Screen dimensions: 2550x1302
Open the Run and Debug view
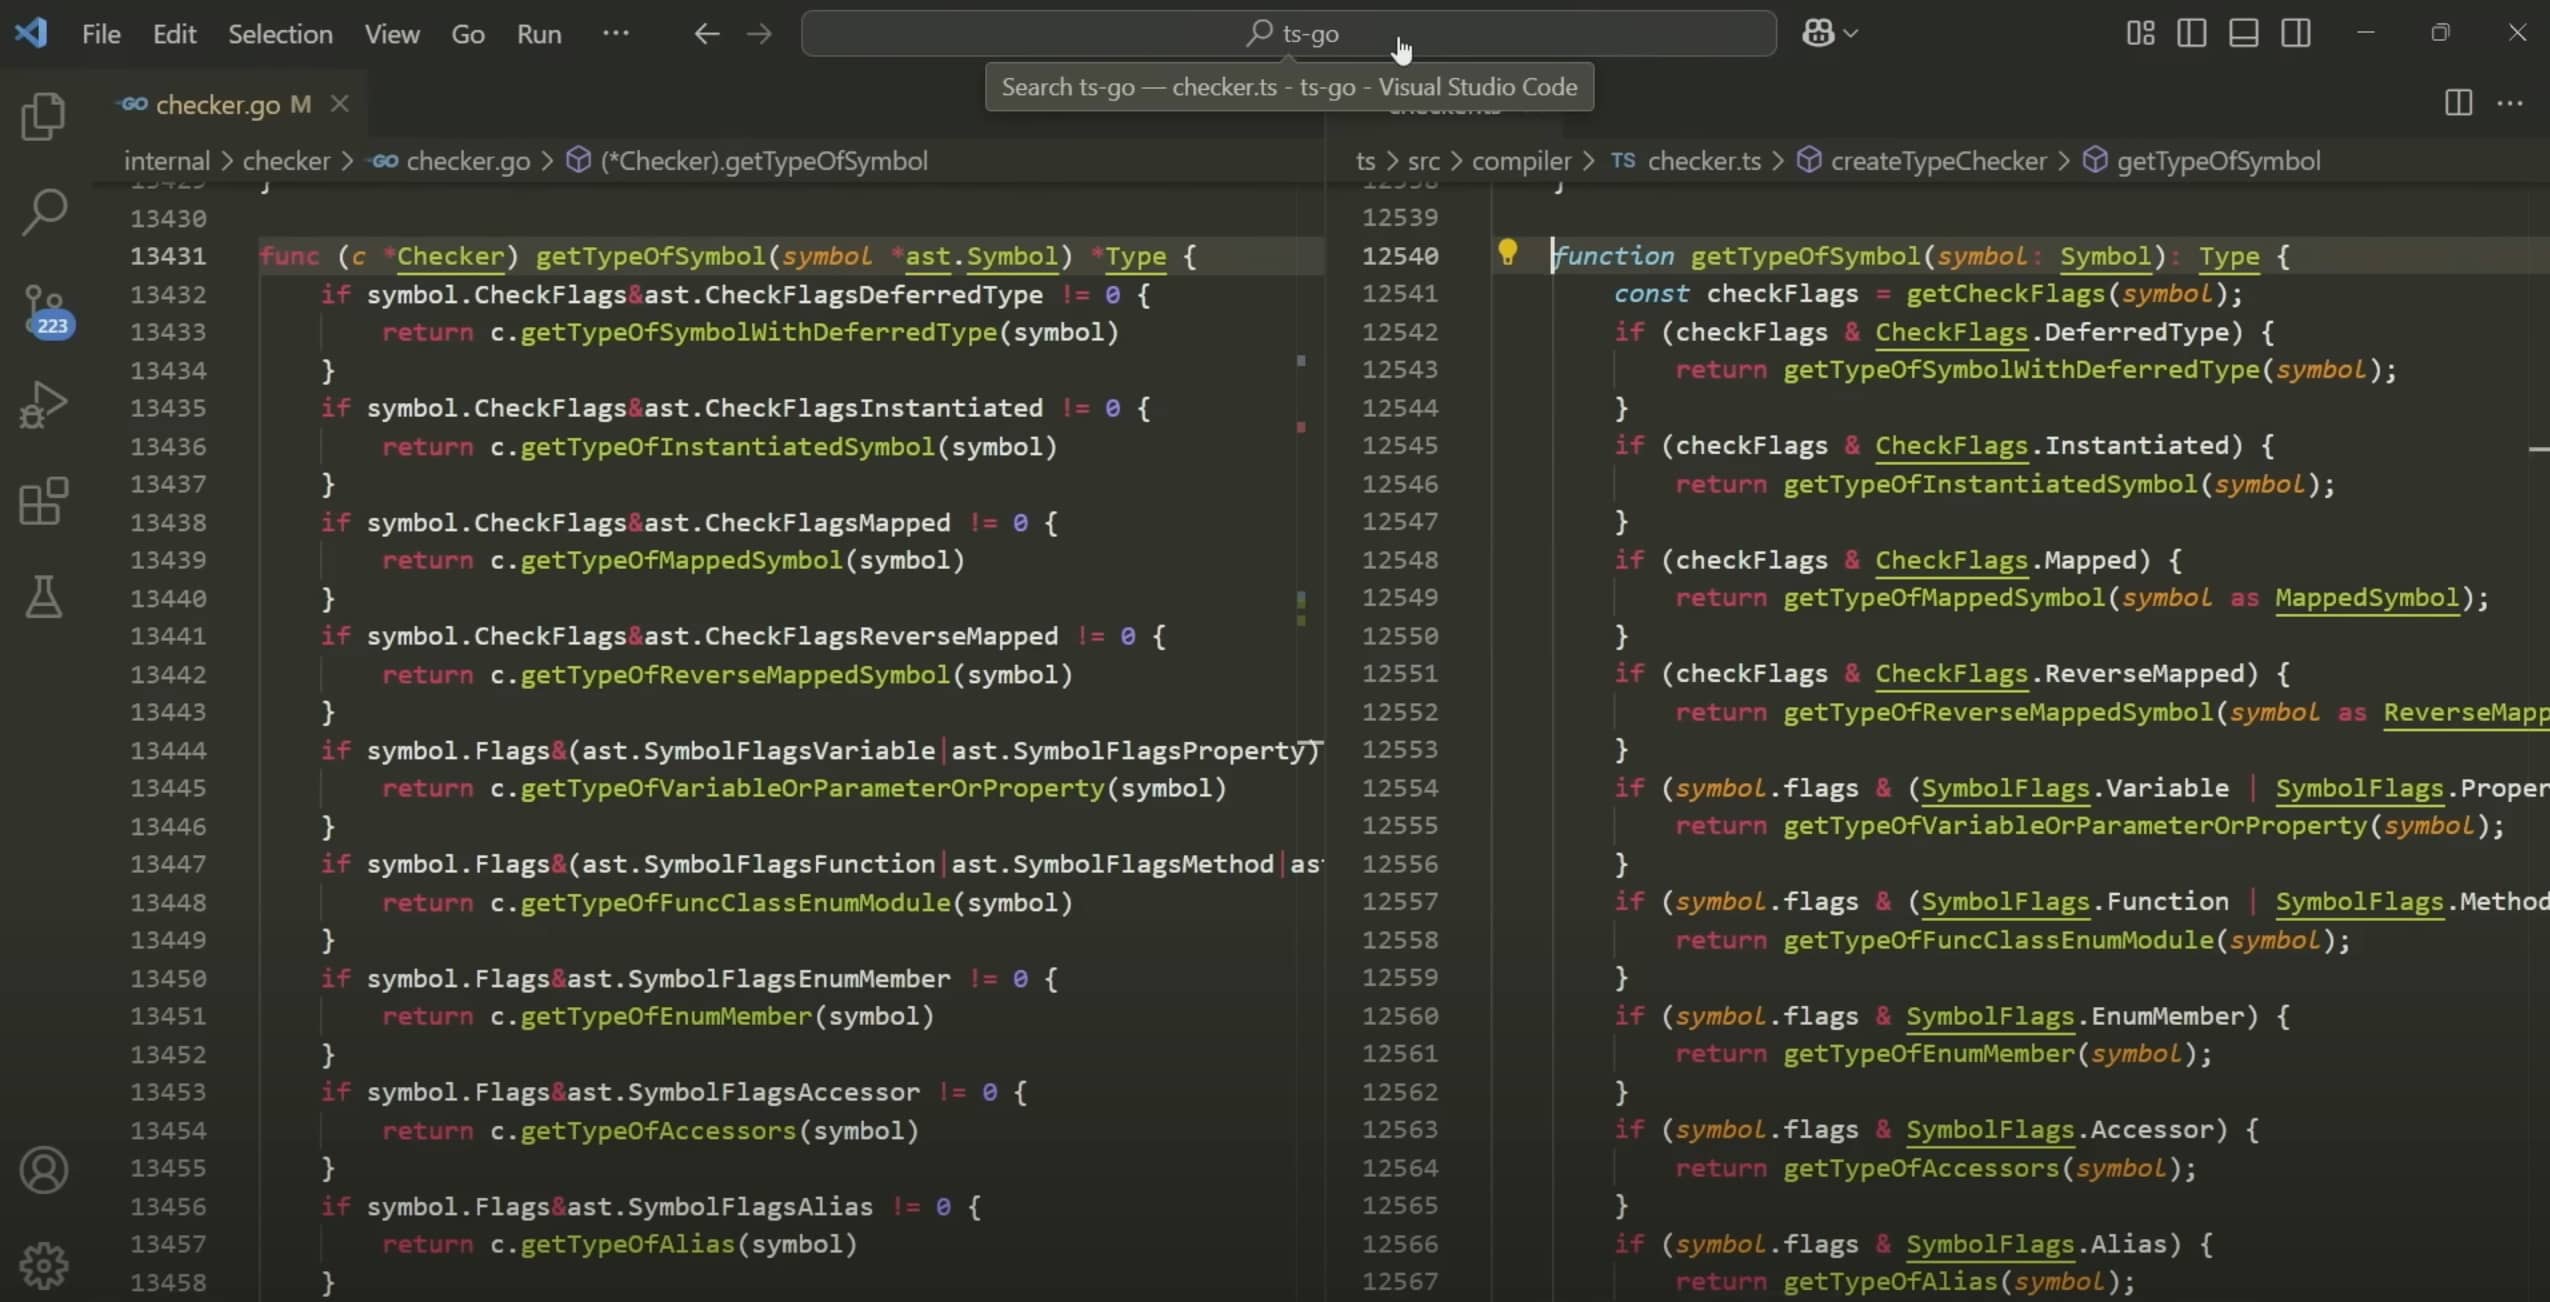tap(43, 404)
